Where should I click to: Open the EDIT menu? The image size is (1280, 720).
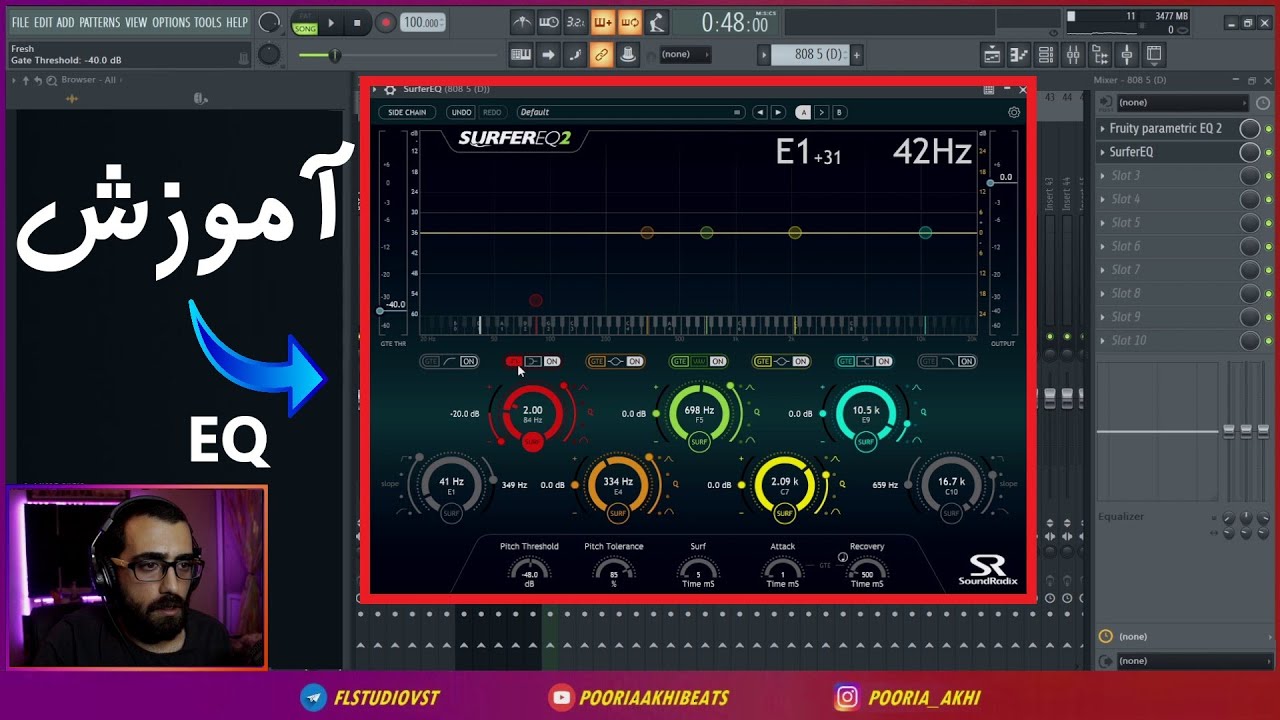43,22
